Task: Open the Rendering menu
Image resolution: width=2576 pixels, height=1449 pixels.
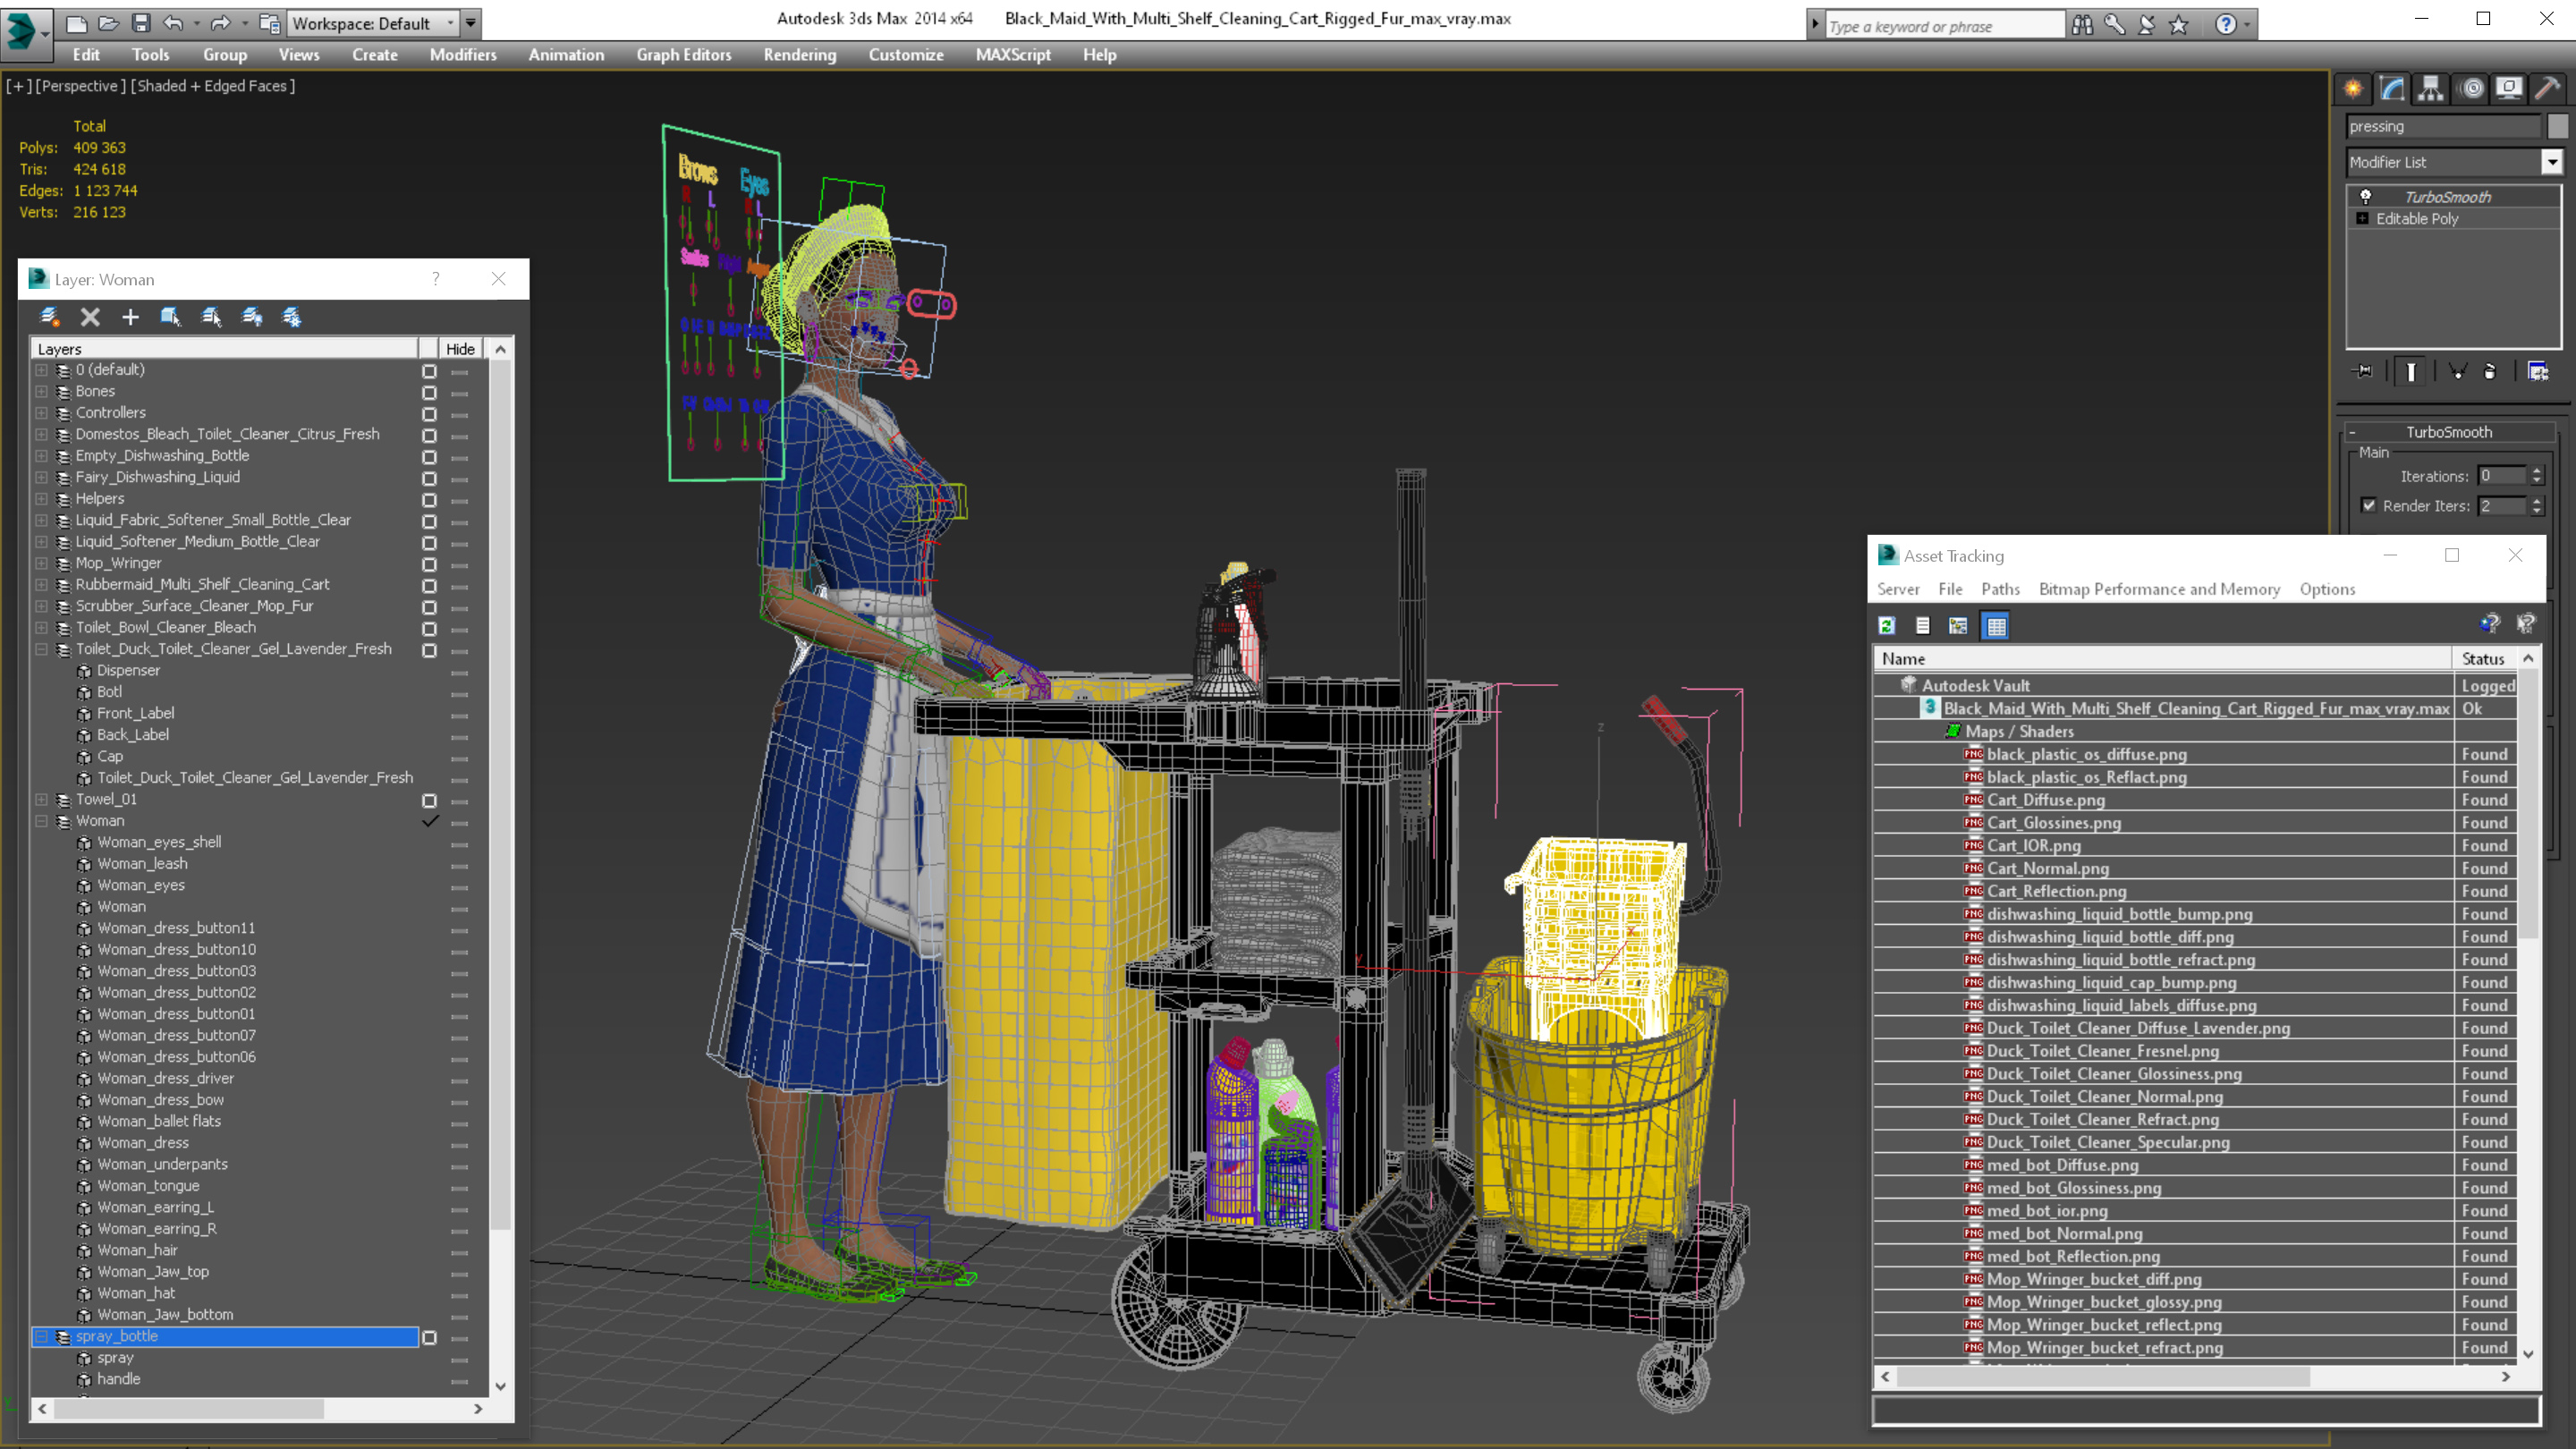Action: pyautogui.click(x=800, y=55)
